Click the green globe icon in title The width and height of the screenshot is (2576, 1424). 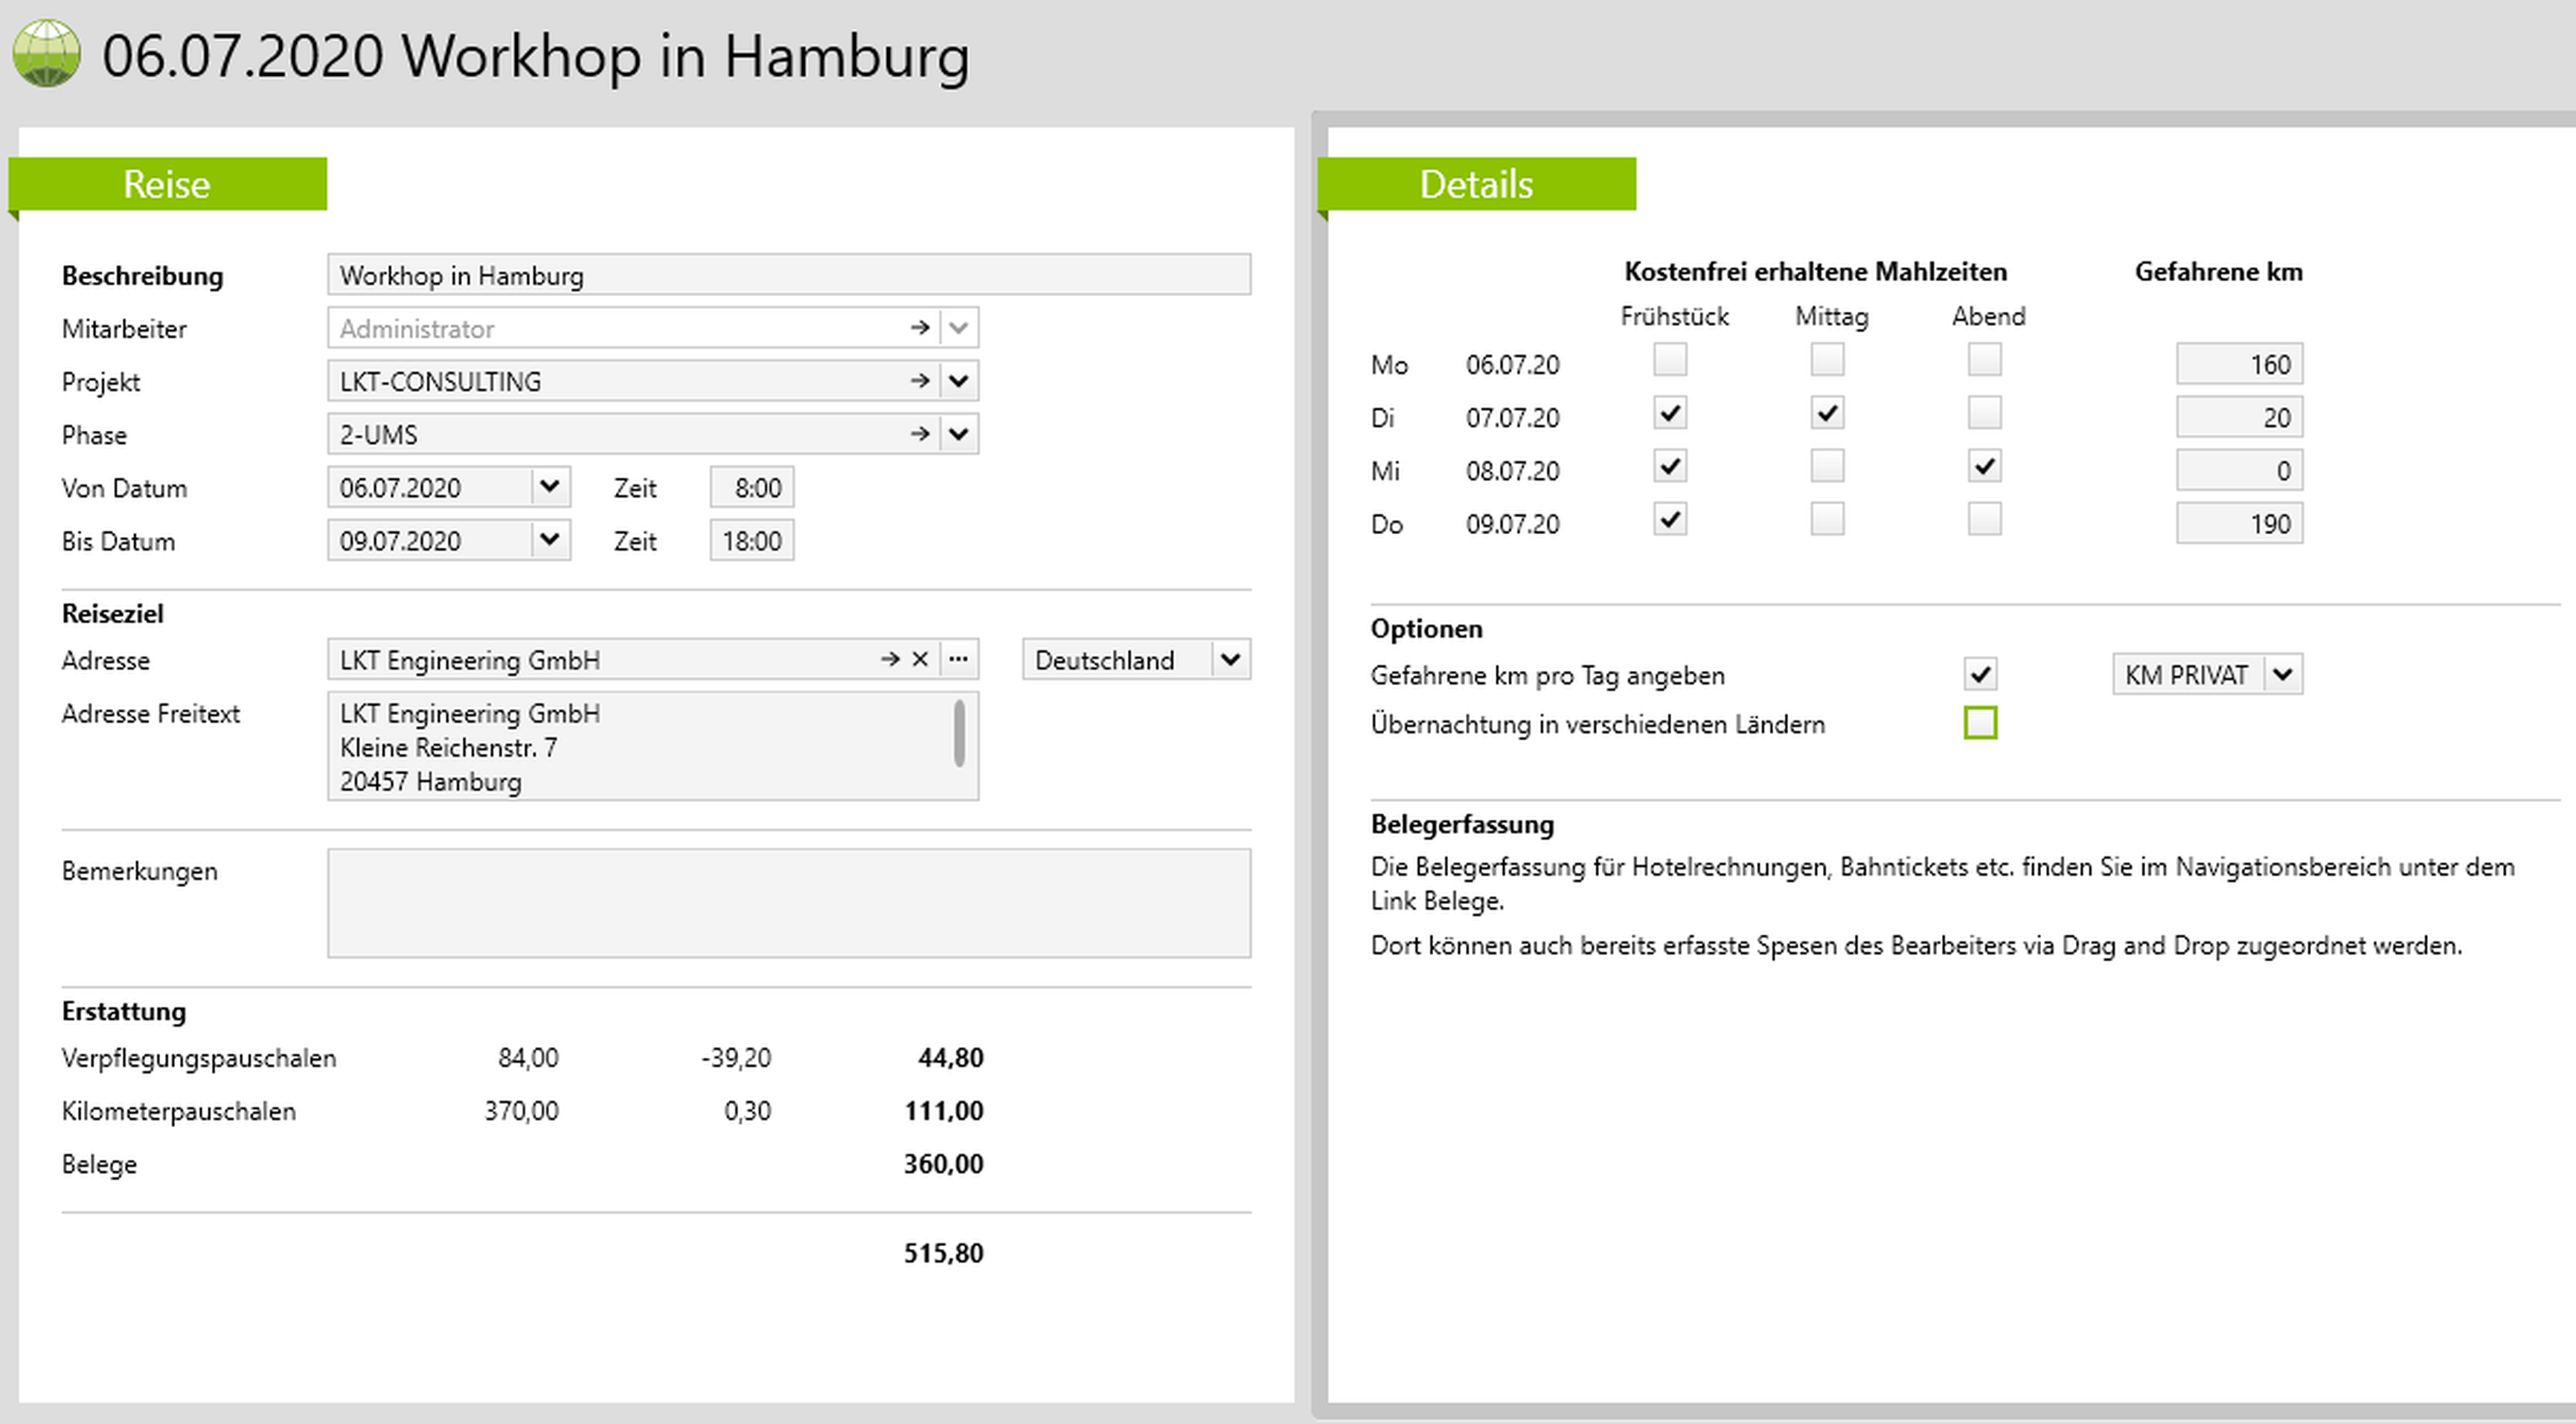pos(46,54)
